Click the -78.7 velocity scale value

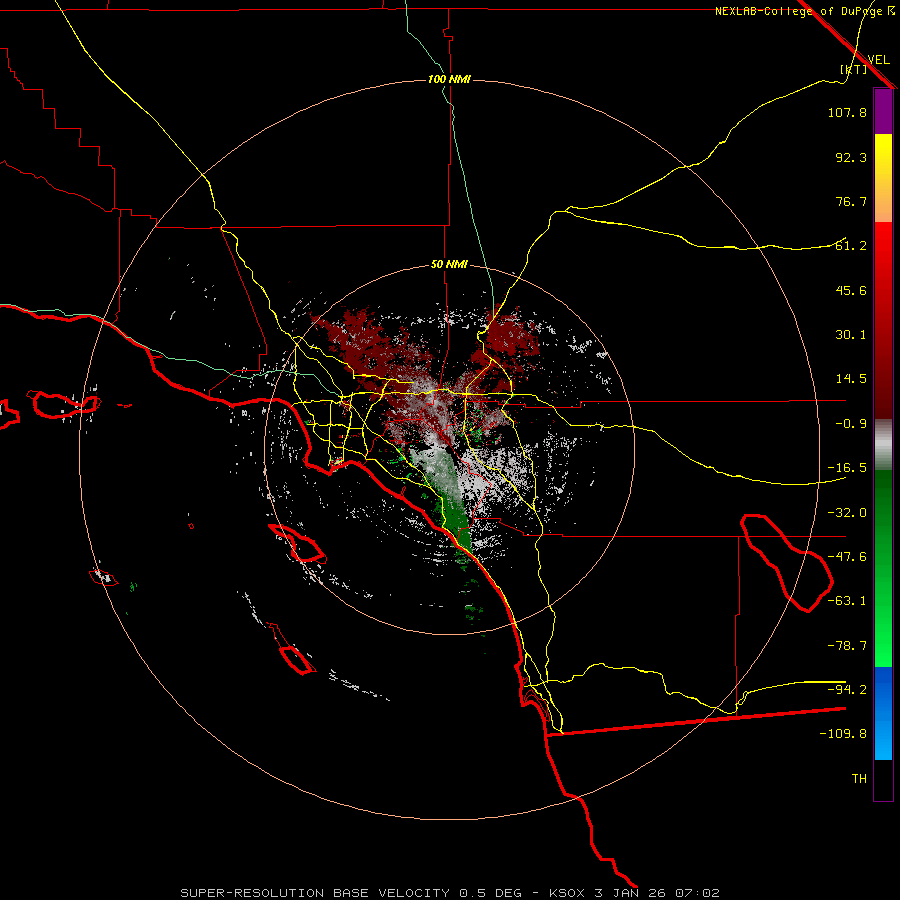[x=847, y=646]
